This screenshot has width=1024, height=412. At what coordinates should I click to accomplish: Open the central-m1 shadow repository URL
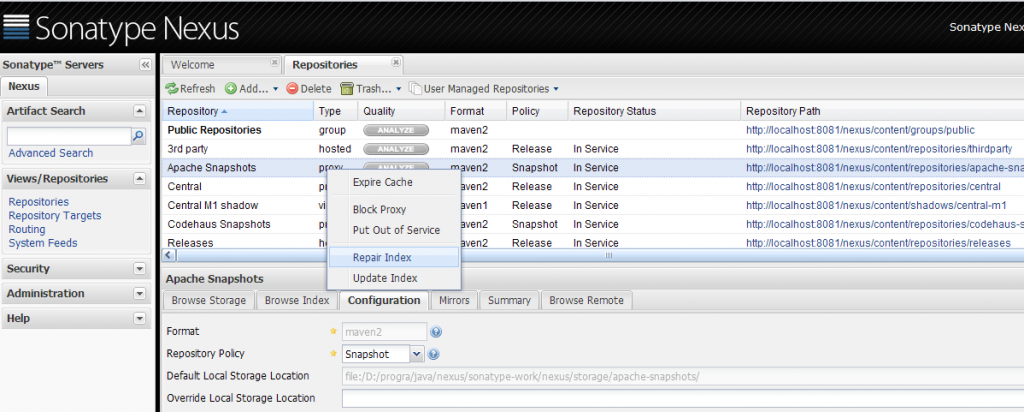(x=876, y=206)
